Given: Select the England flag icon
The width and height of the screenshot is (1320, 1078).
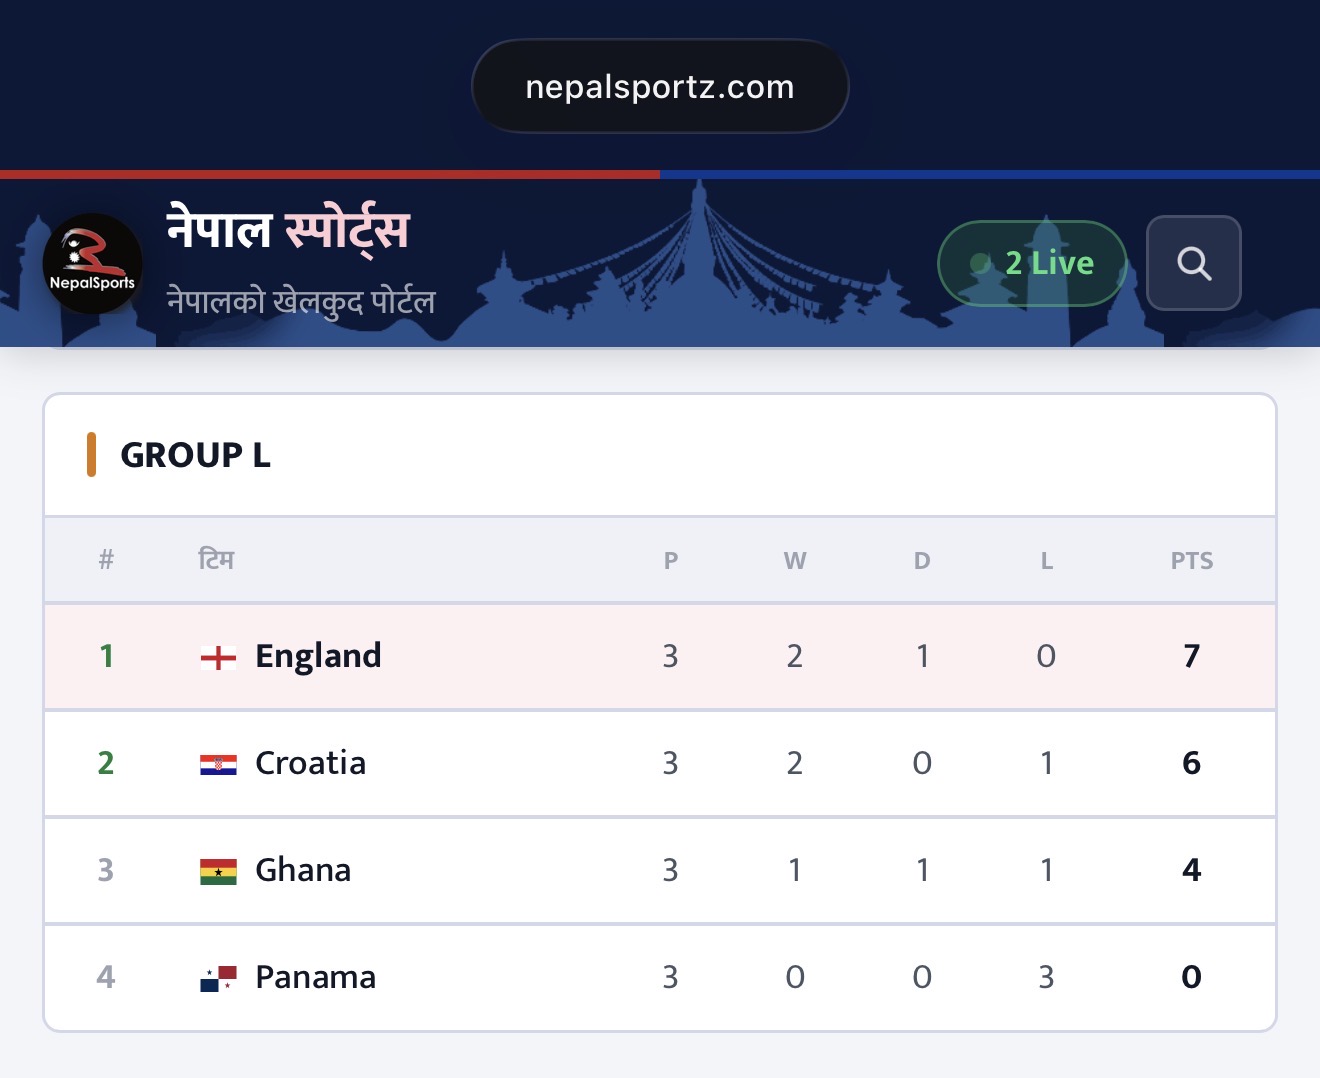Looking at the screenshot, I should (218, 657).
